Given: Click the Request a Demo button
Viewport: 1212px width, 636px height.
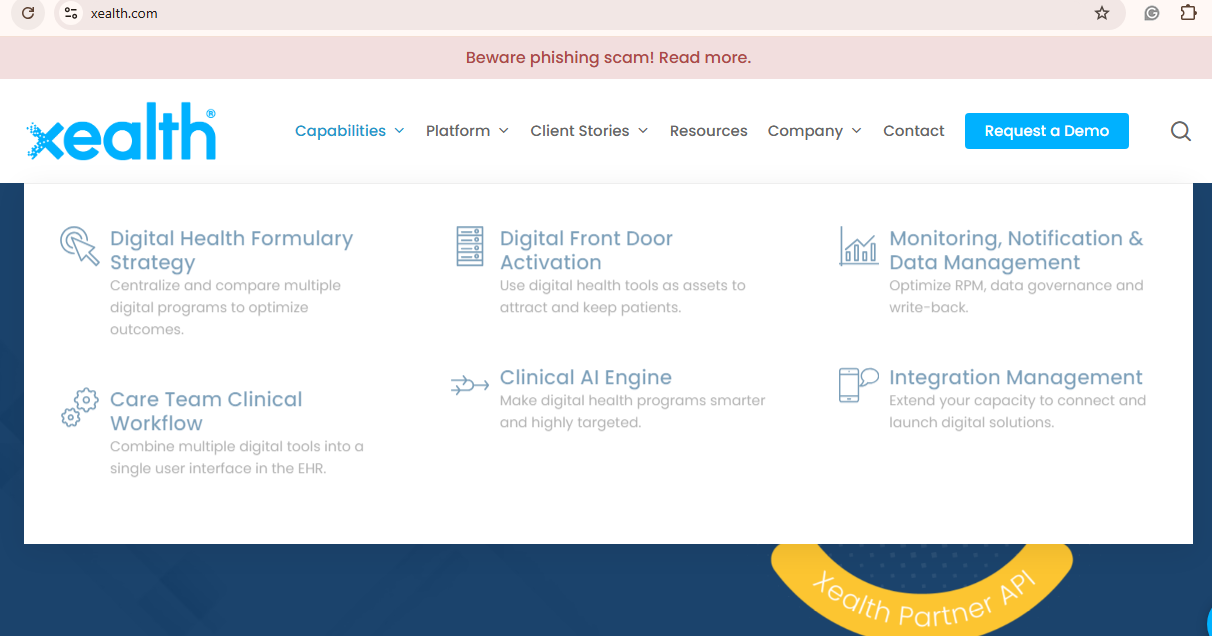Looking at the screenshot, I should click(1046, 130).
